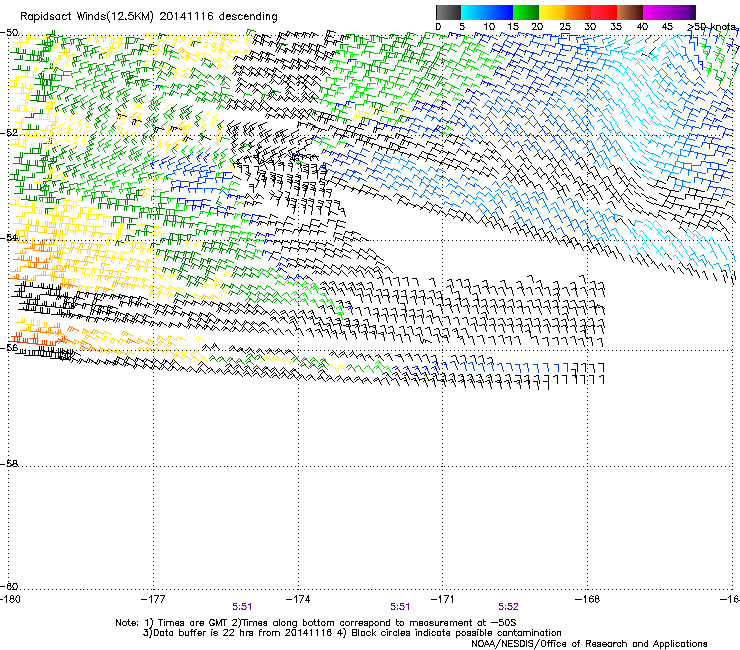Click the -52 latitude axis label
Screen dimensions: 740x650
[9, 133]
